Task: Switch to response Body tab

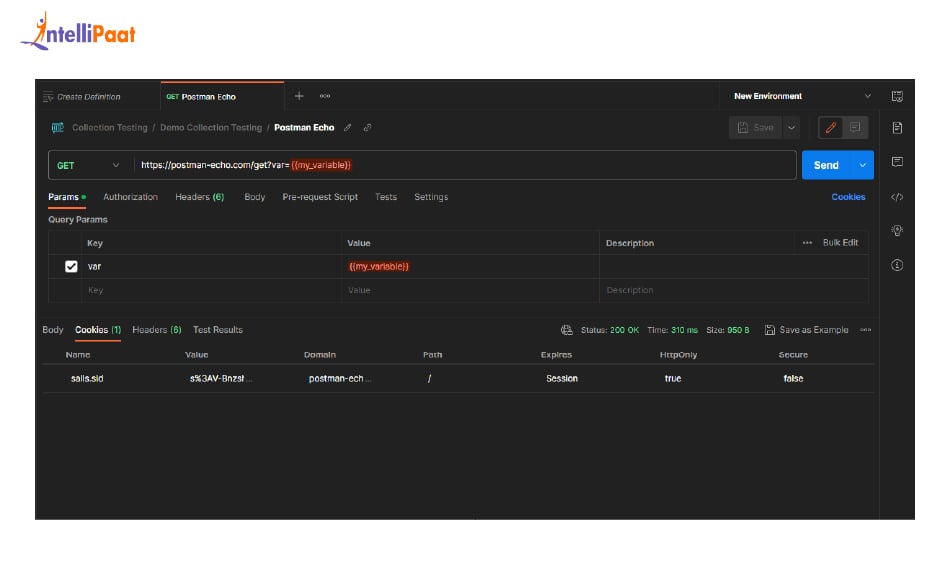Action: coord(53,330)
